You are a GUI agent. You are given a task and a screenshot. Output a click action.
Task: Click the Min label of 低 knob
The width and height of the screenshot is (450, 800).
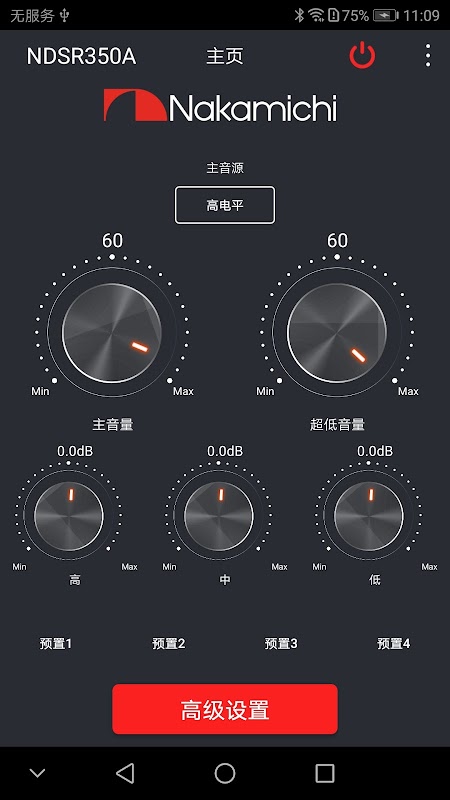[x=319, y=567]
